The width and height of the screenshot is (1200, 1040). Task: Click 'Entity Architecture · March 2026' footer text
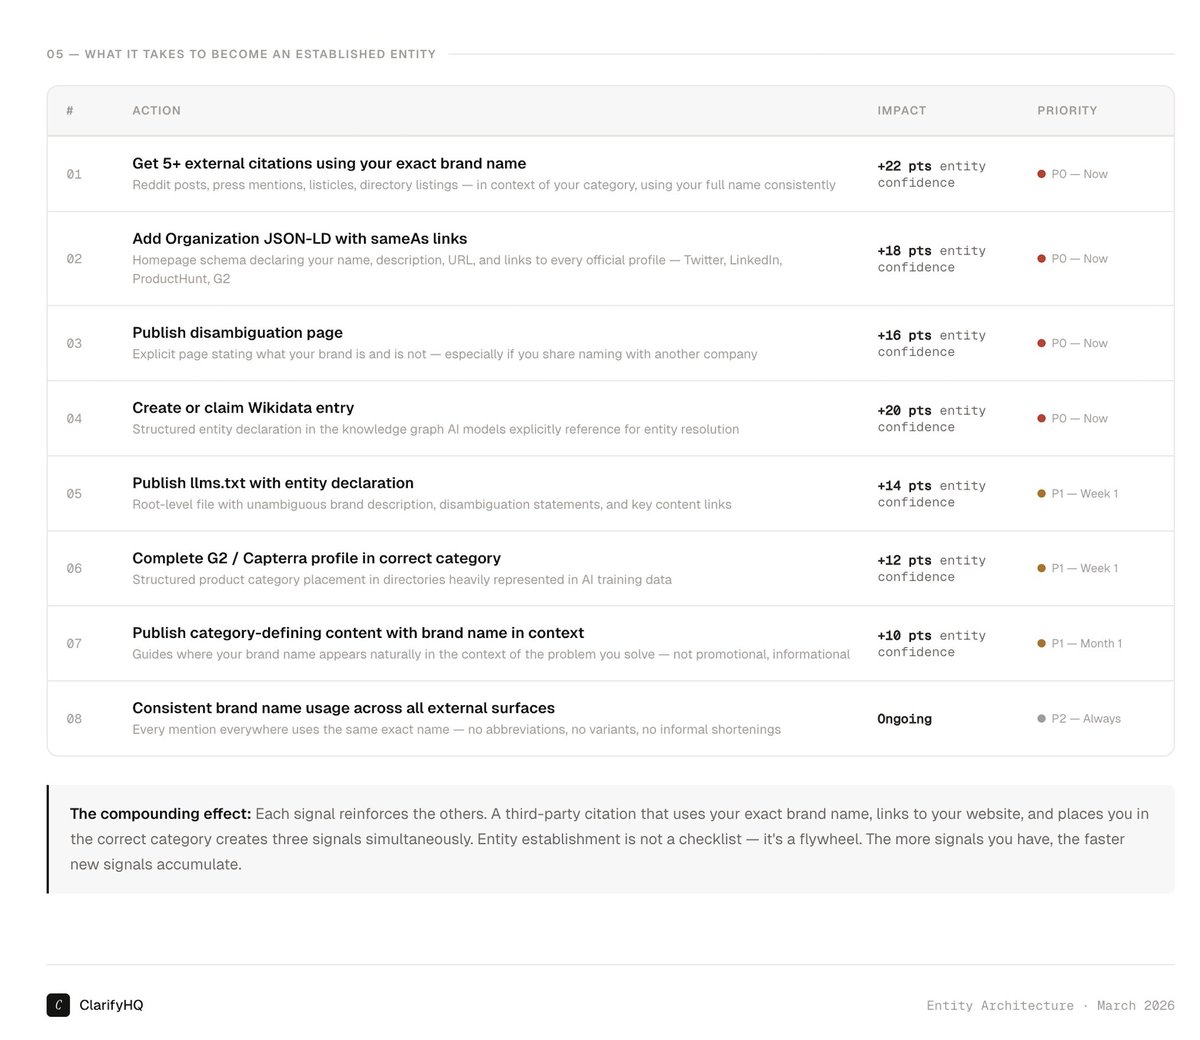[1050, 1005]
